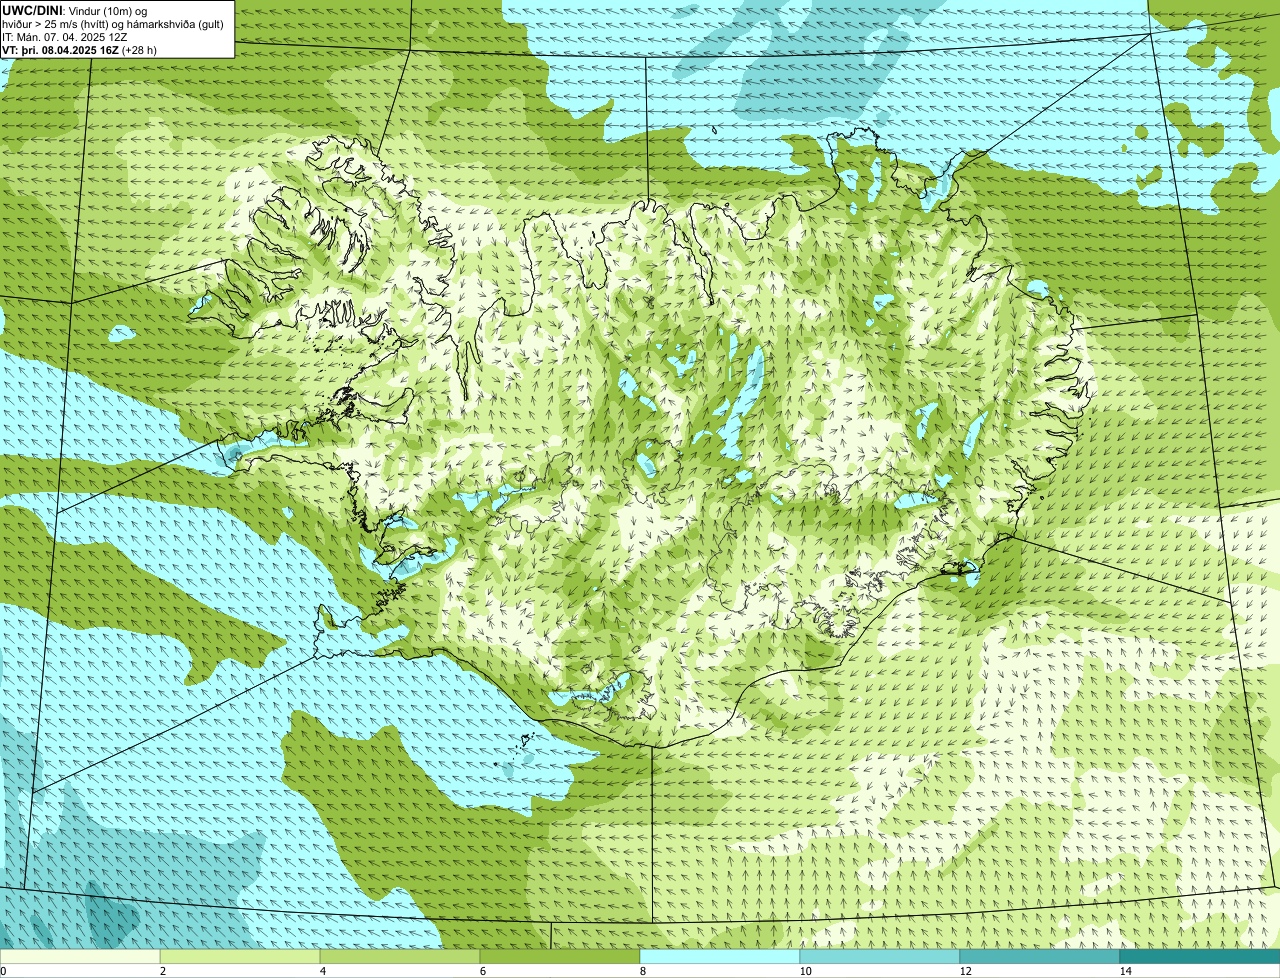Click the "VT: þri. 08.04.2025 16Z (+28 h)" line

(79, 49)
